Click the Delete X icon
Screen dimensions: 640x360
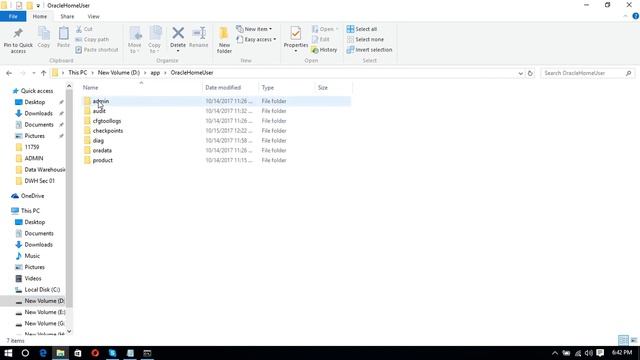point(178,33)
